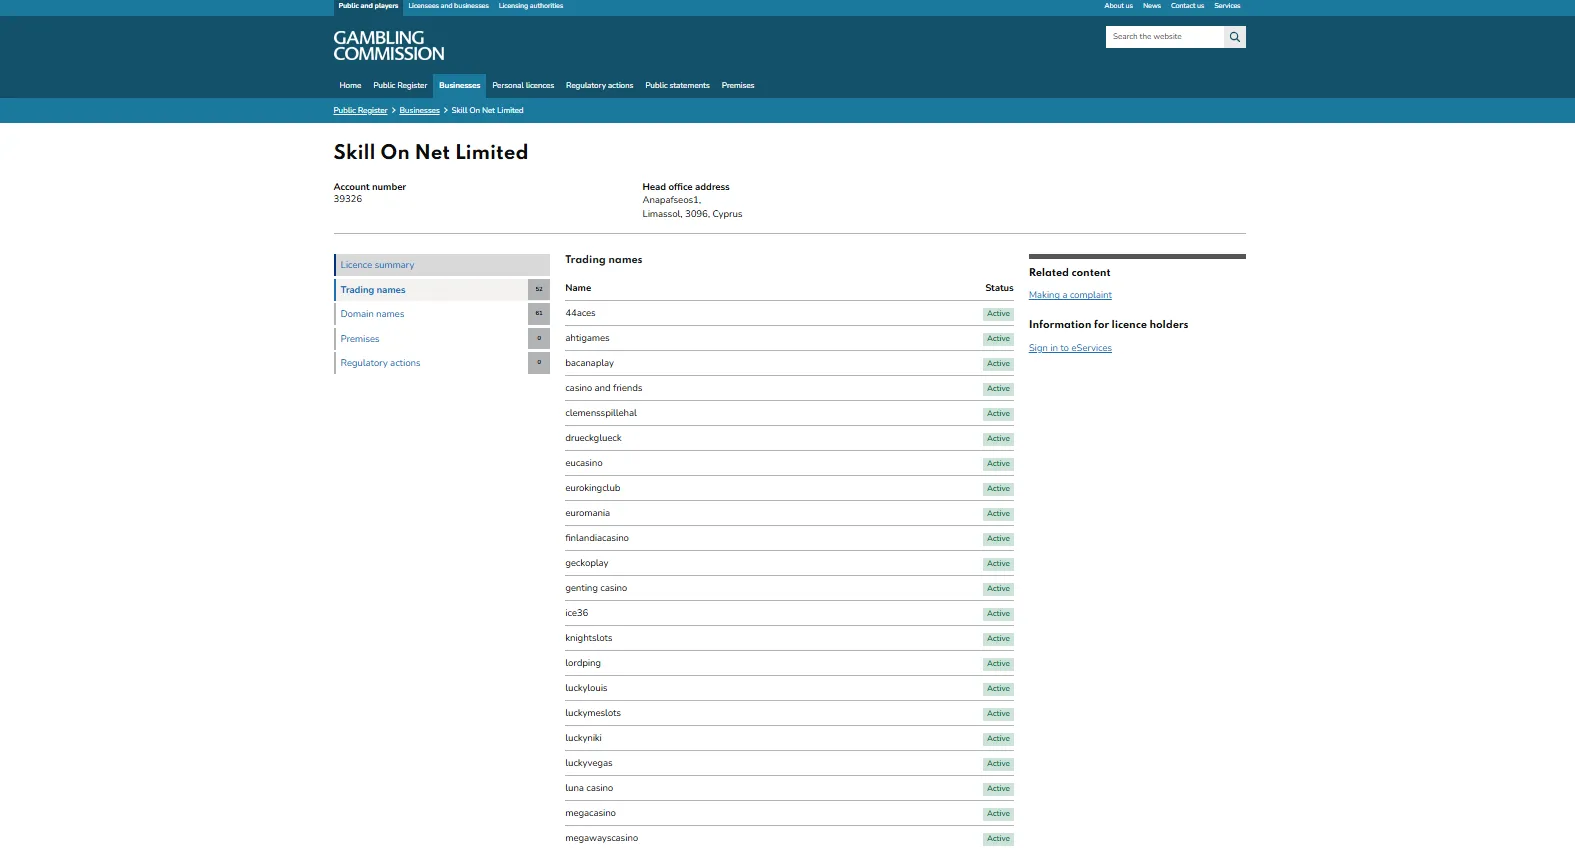Select Businesses in main navigation
The height and width of the screenshot is (850, 1575).
click(x=459, y=86)
